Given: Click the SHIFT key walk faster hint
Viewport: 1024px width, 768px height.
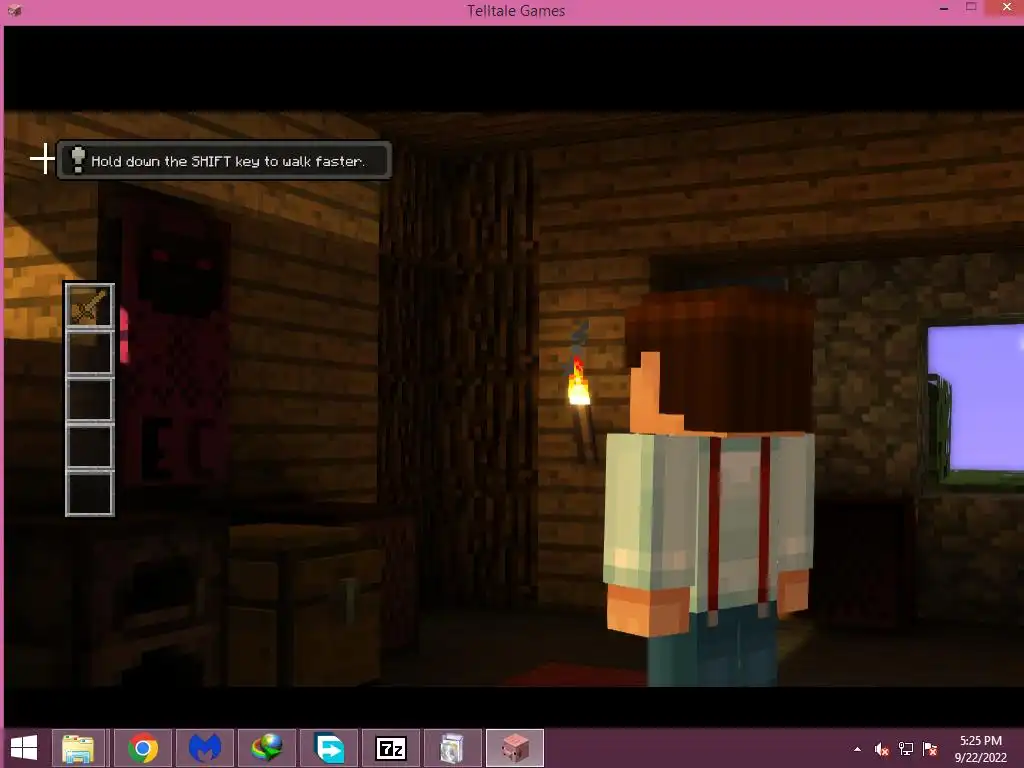Looking at the screenshot, I should [x=225, y=160].
